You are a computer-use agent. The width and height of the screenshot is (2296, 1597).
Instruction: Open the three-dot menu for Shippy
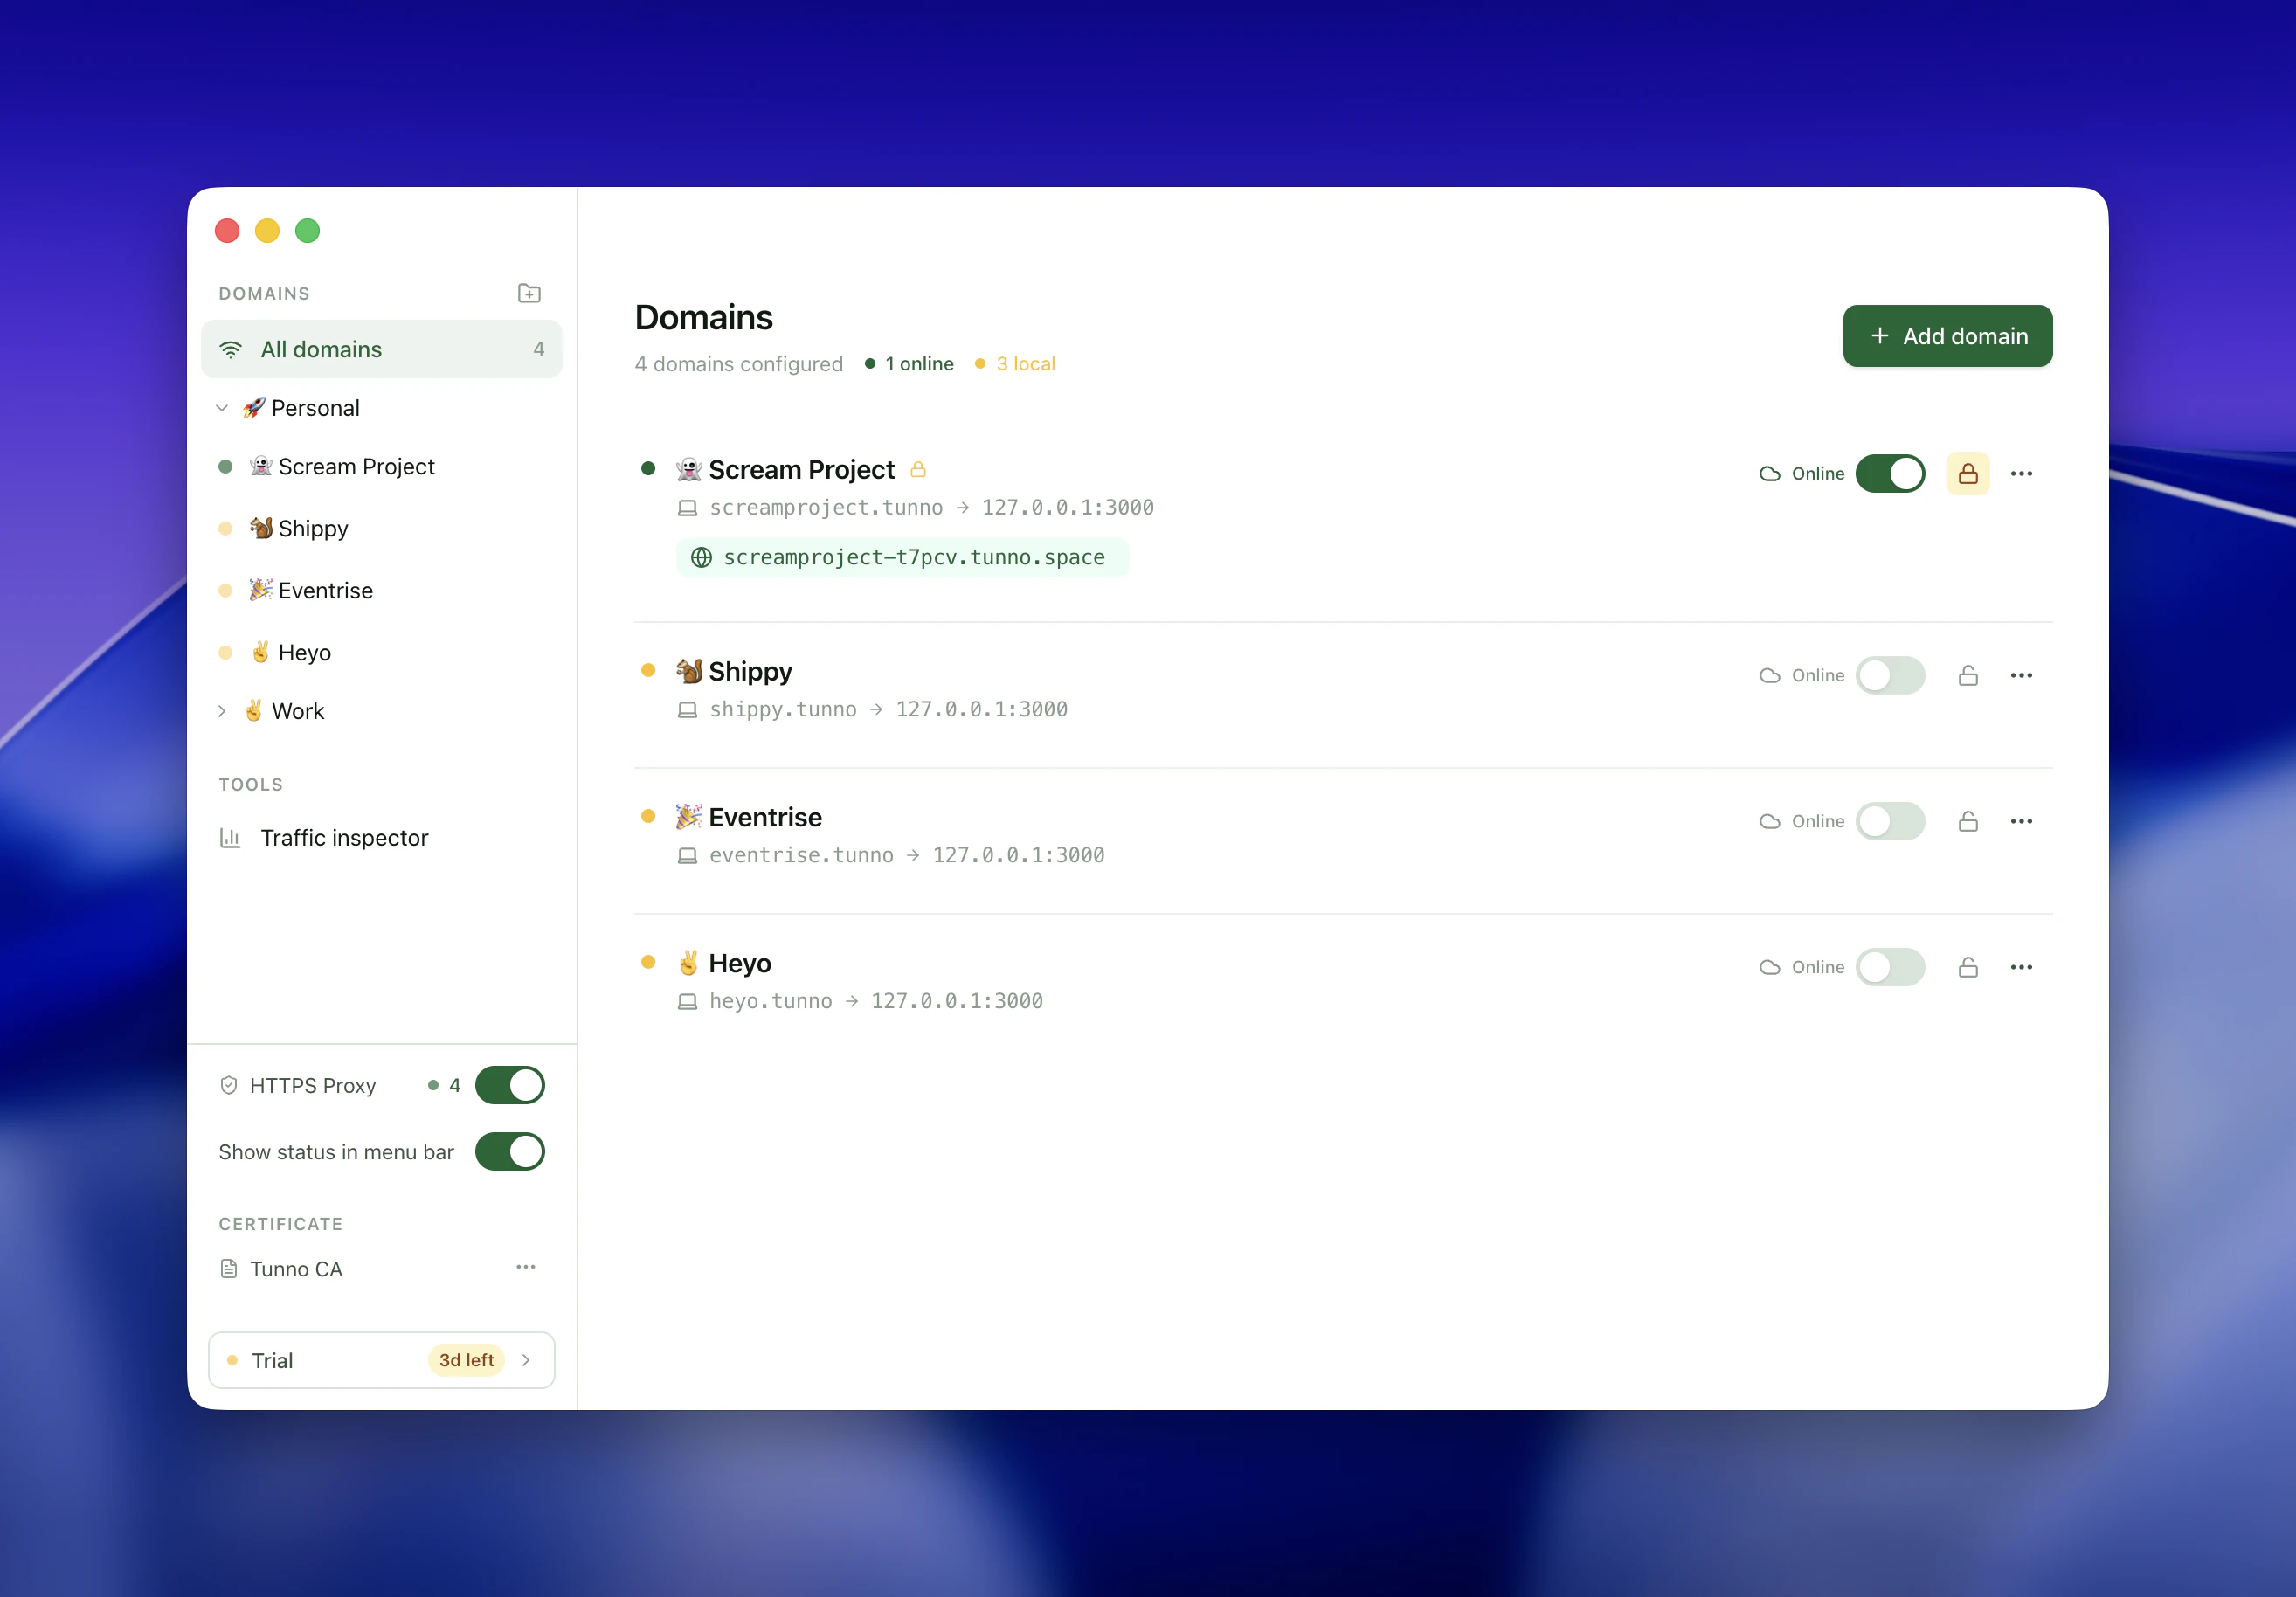[2021, 675]
